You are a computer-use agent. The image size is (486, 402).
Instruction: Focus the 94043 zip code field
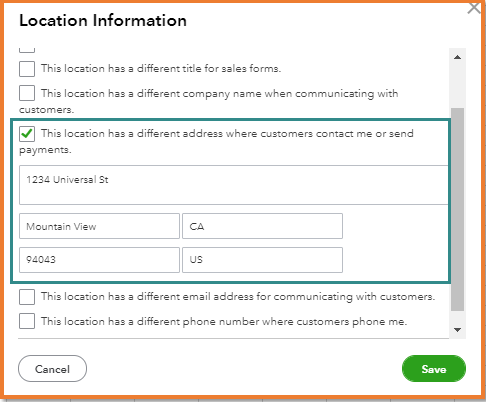99,260
